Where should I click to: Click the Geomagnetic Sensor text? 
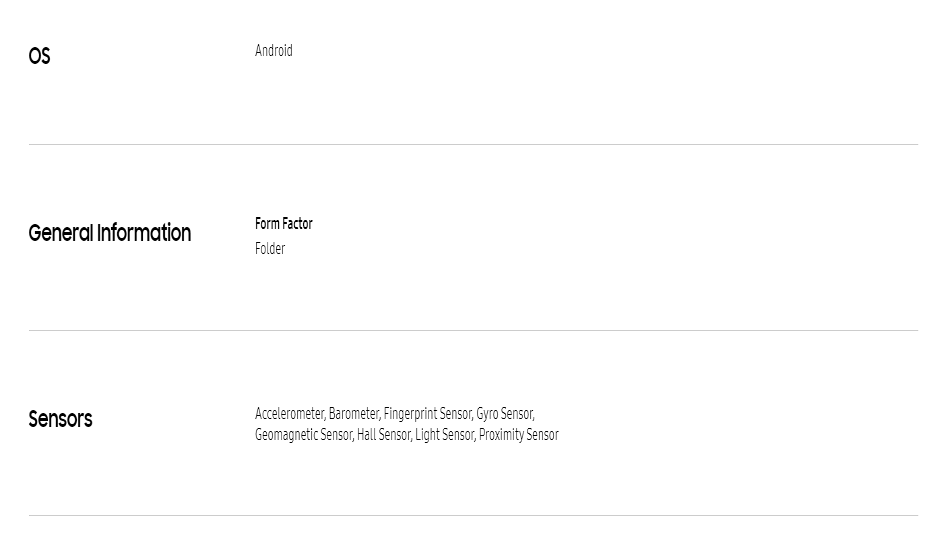[x=304, y=435]
